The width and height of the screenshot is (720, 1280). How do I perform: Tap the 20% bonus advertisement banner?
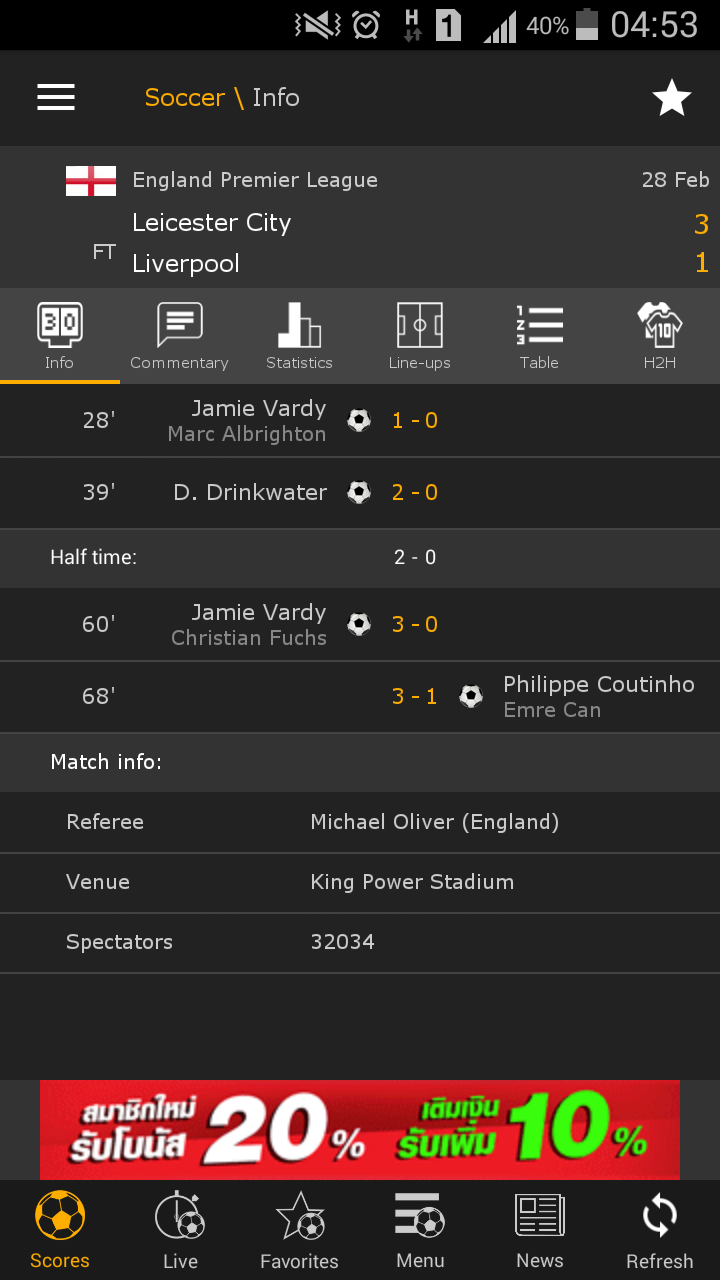[360, 1130]
